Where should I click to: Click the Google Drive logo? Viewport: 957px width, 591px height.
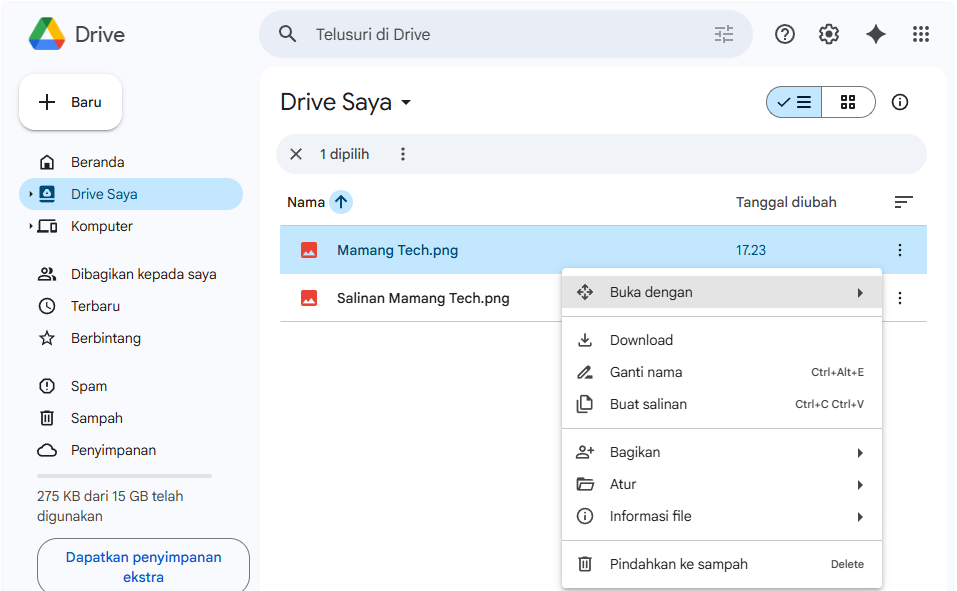coord(47,34)
